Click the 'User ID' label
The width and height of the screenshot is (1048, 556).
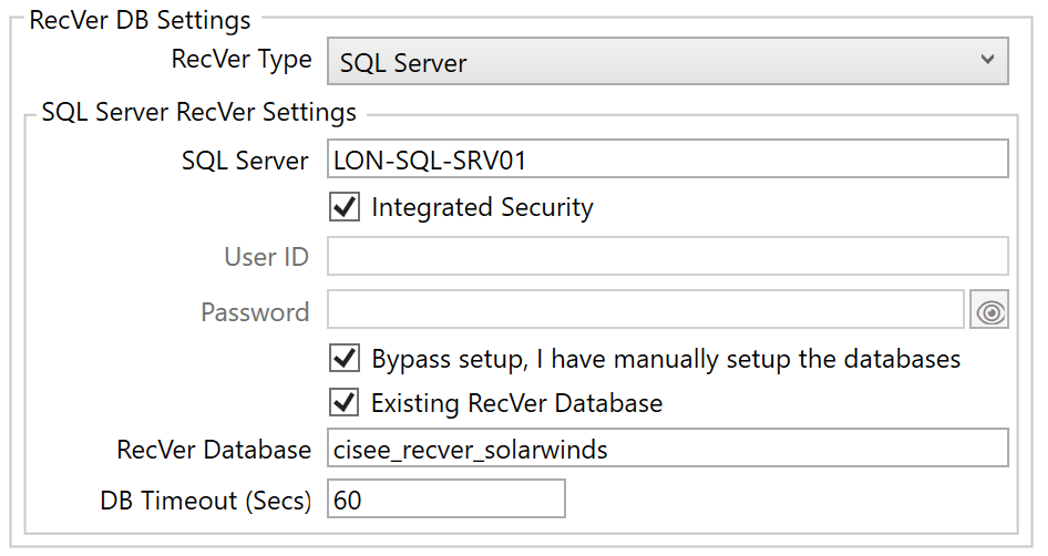(266, 257)
